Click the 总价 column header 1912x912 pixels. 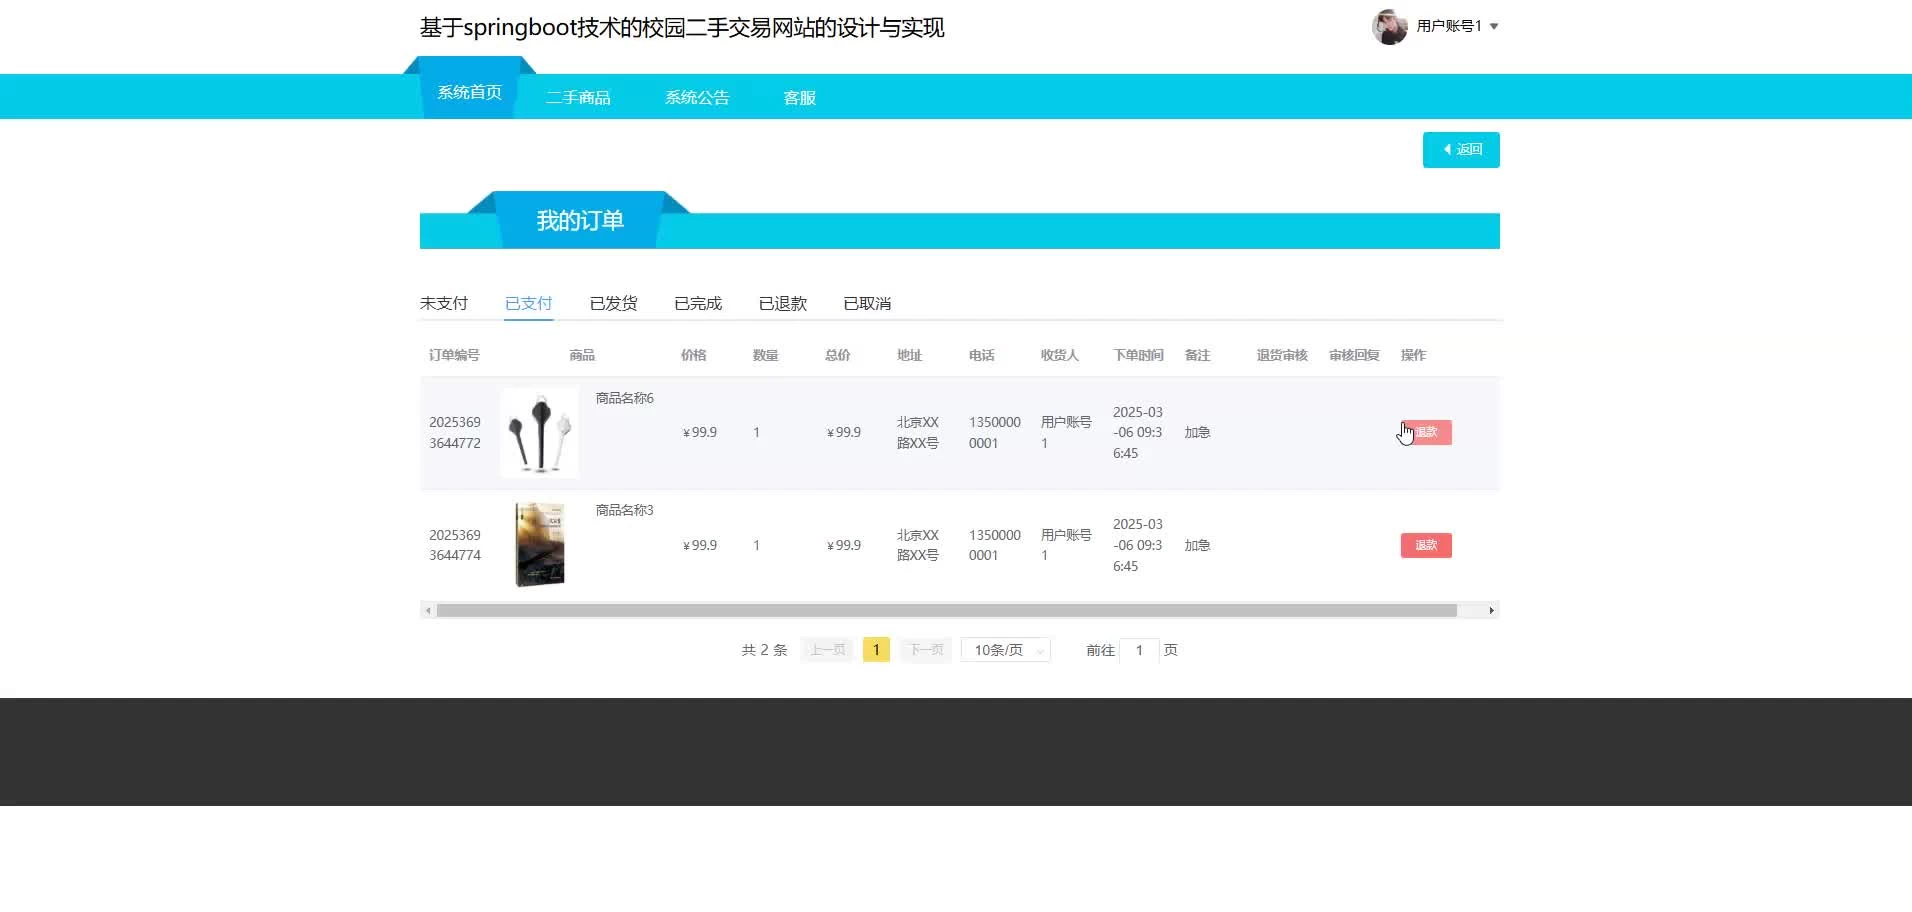(838, 355)
